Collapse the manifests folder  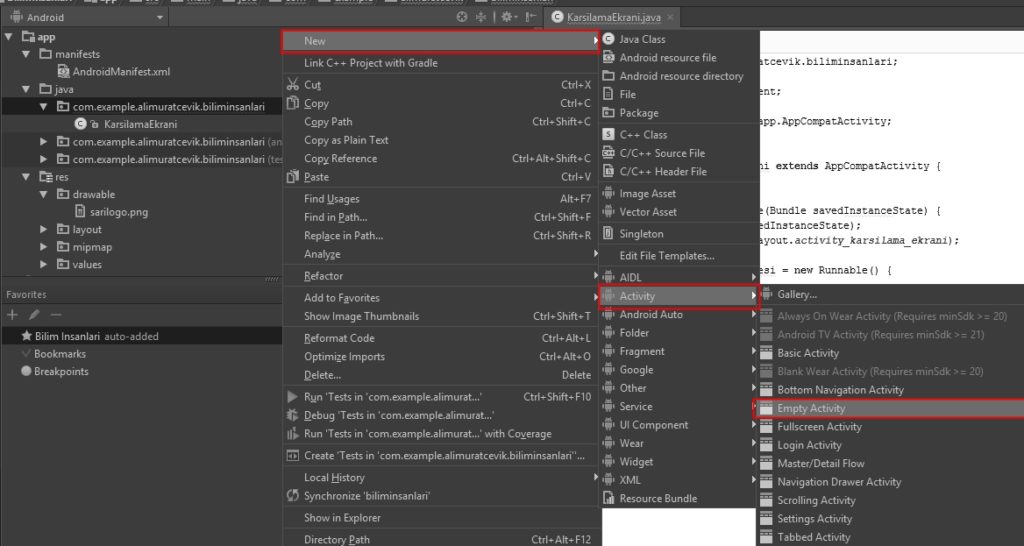[x=26, y=54]
